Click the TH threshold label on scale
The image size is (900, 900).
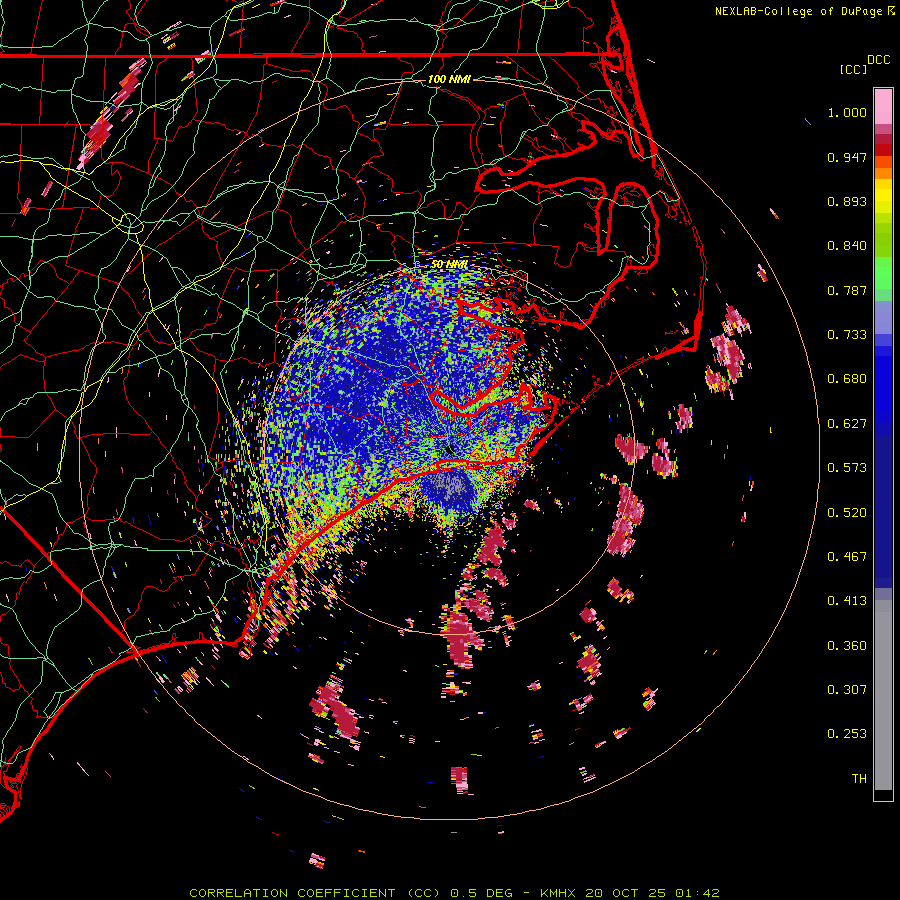(x=859, y=779)
